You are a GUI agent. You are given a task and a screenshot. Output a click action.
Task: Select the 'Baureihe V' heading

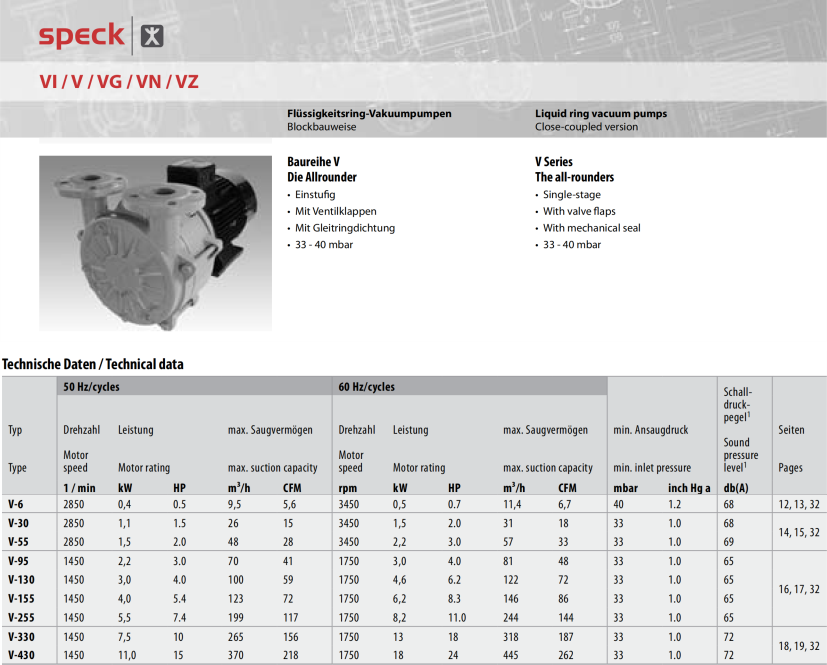[313, 161]
